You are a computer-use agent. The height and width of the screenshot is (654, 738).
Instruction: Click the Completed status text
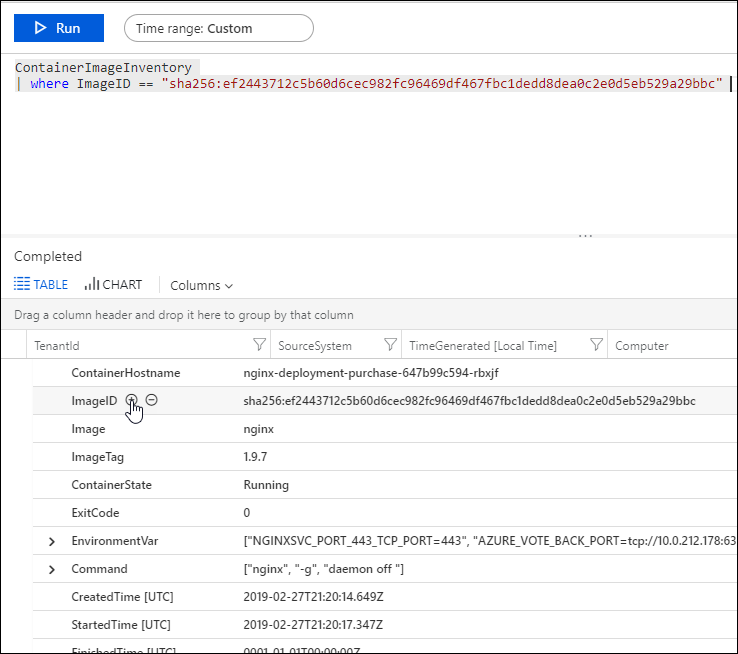coord(48,256)
